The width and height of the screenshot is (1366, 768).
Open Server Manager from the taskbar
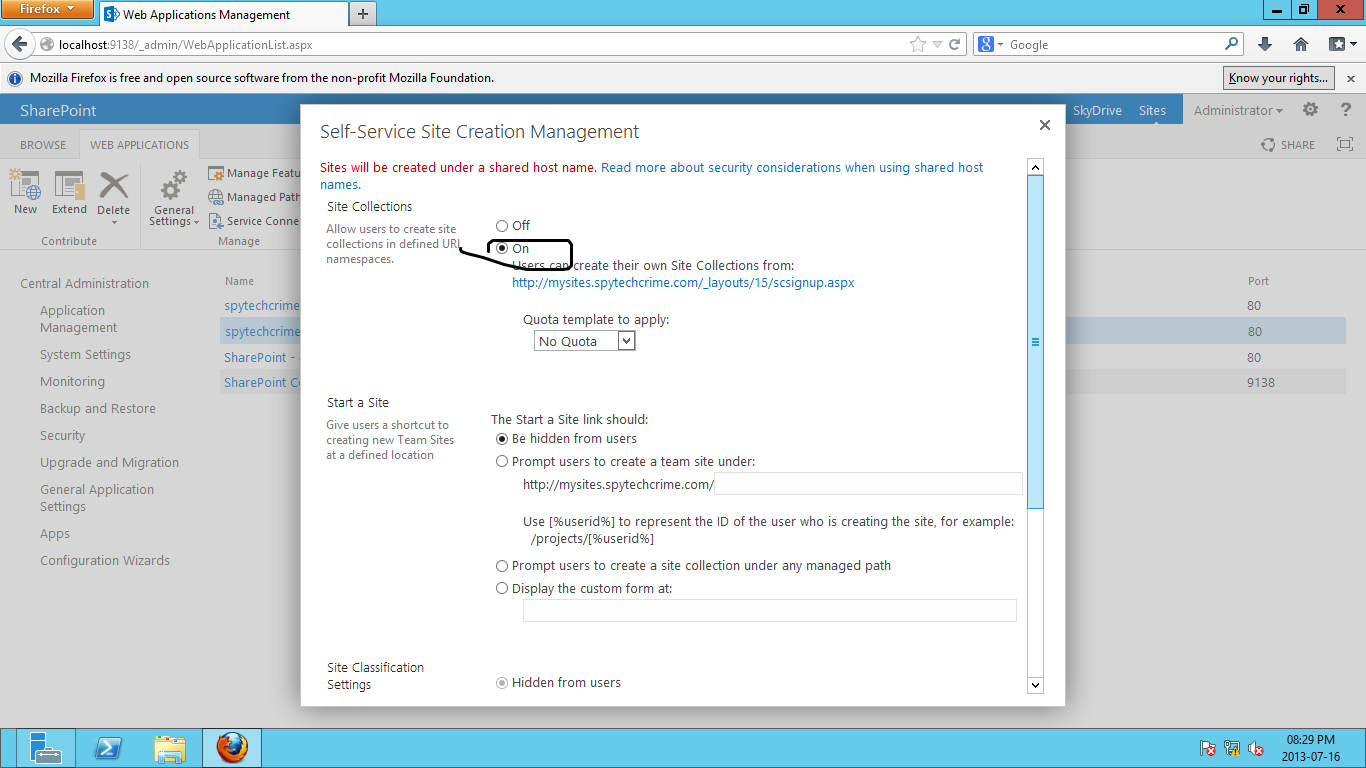(45, 747)
